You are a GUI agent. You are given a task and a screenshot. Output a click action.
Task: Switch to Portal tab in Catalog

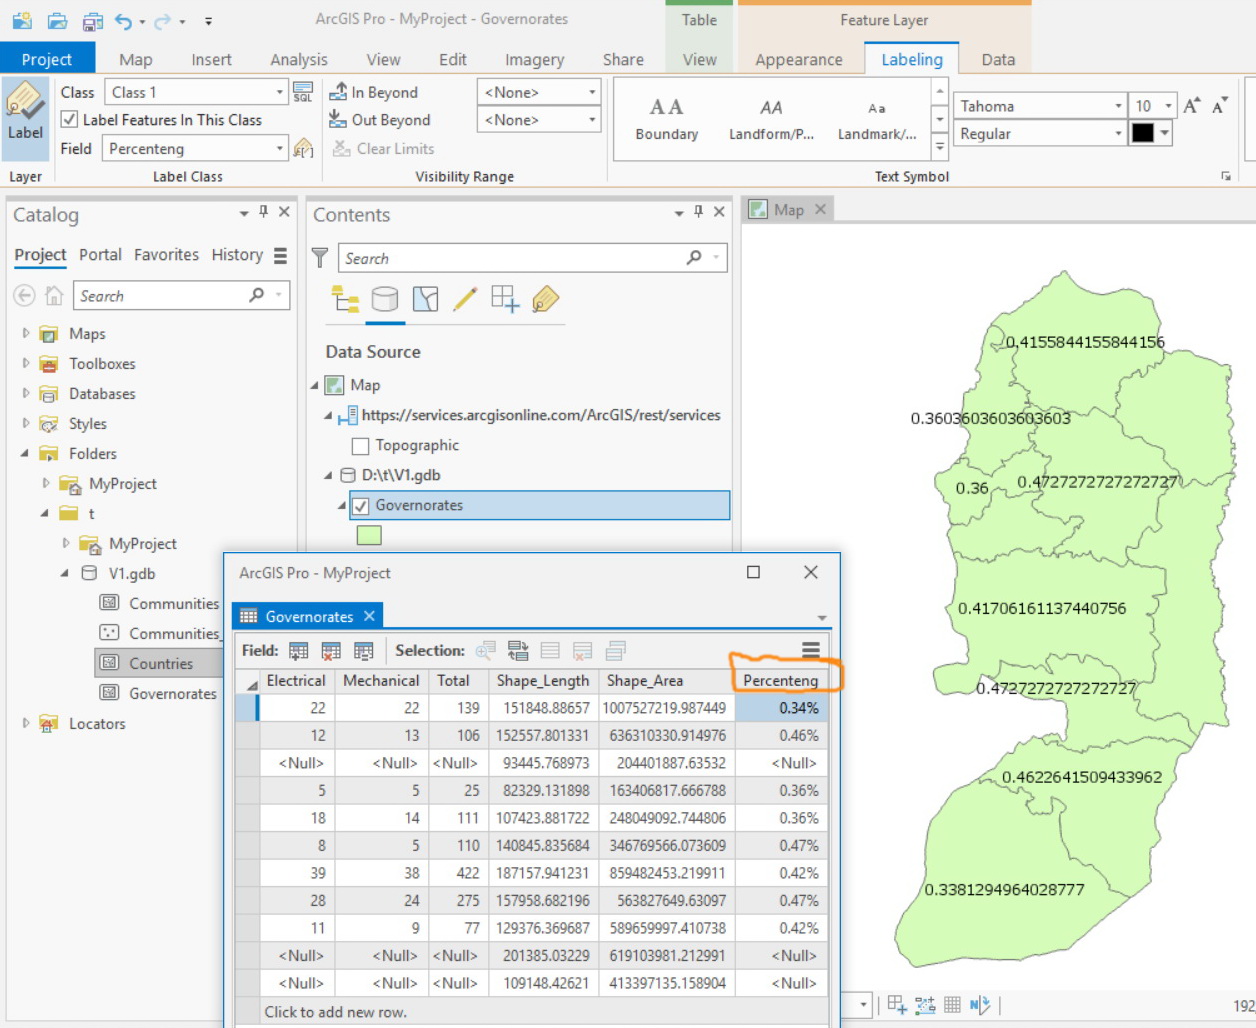click(x=100, y=255)
